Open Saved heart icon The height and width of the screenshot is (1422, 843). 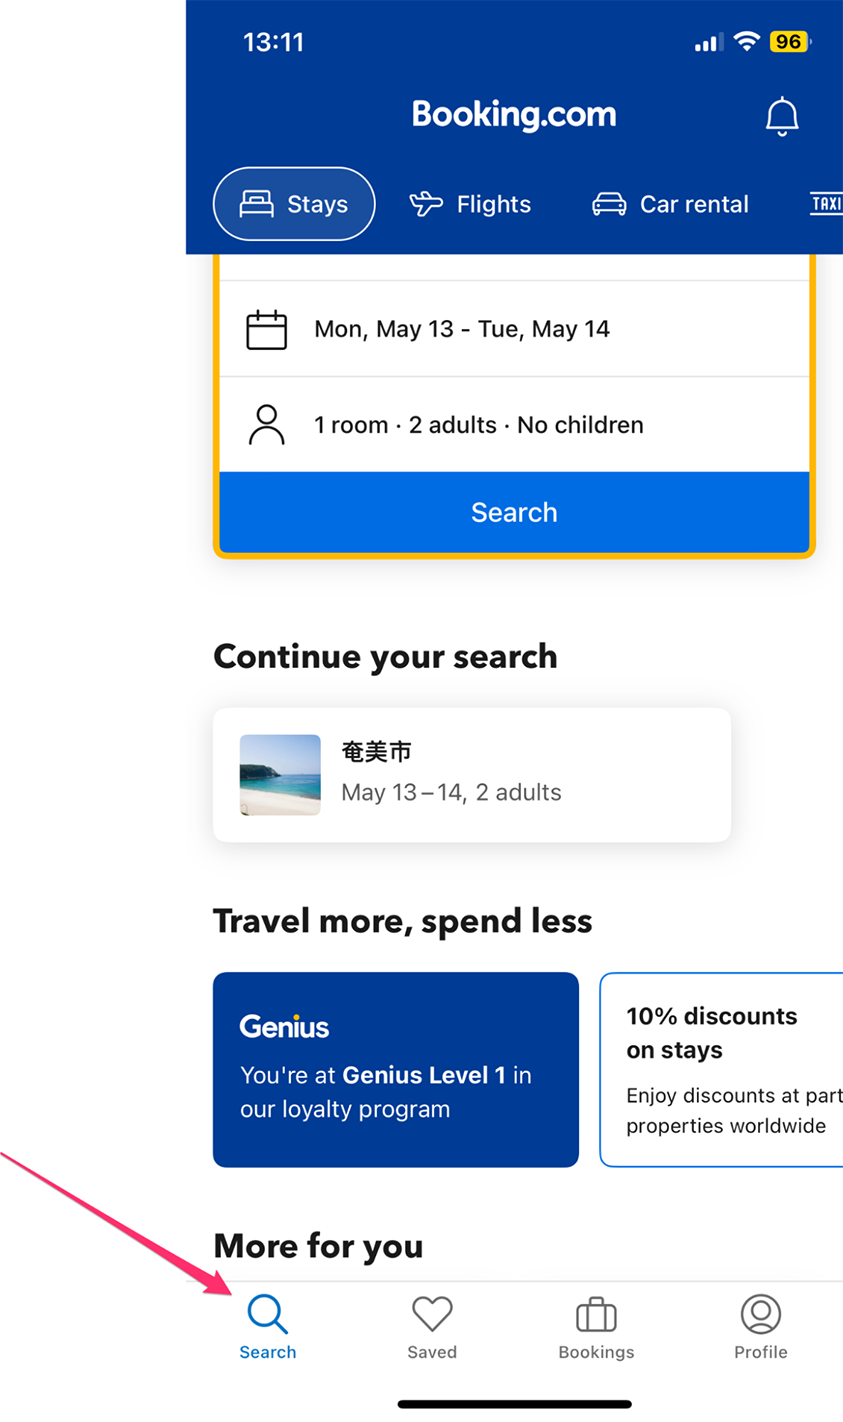coord(432,1314)
